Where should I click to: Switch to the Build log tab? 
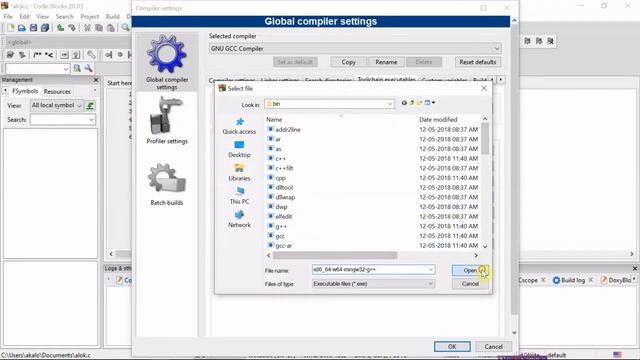[572, 280]
